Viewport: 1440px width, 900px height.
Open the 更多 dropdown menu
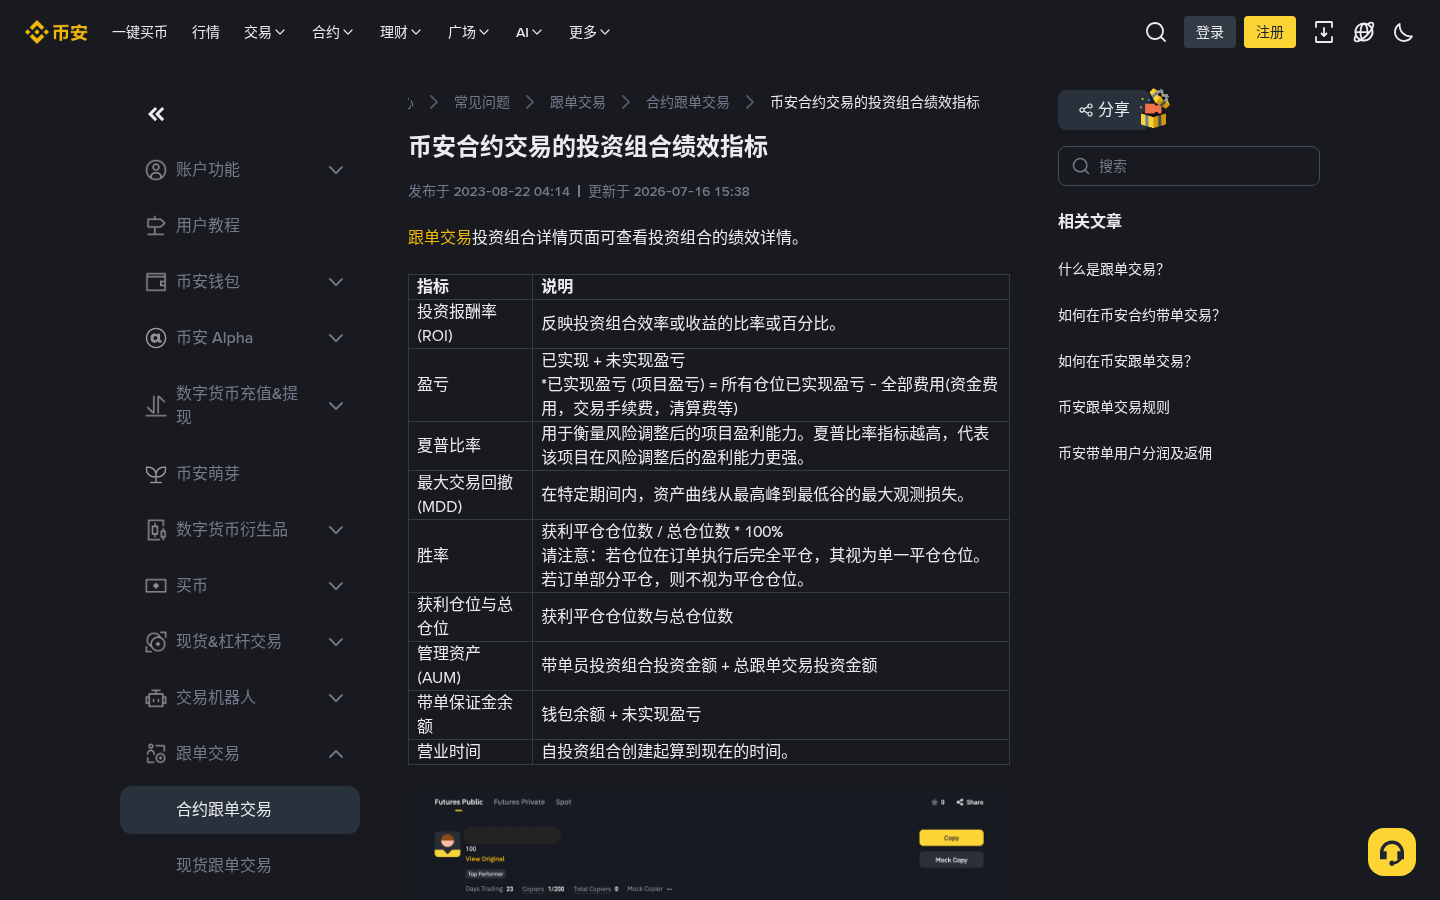(590, 32)
